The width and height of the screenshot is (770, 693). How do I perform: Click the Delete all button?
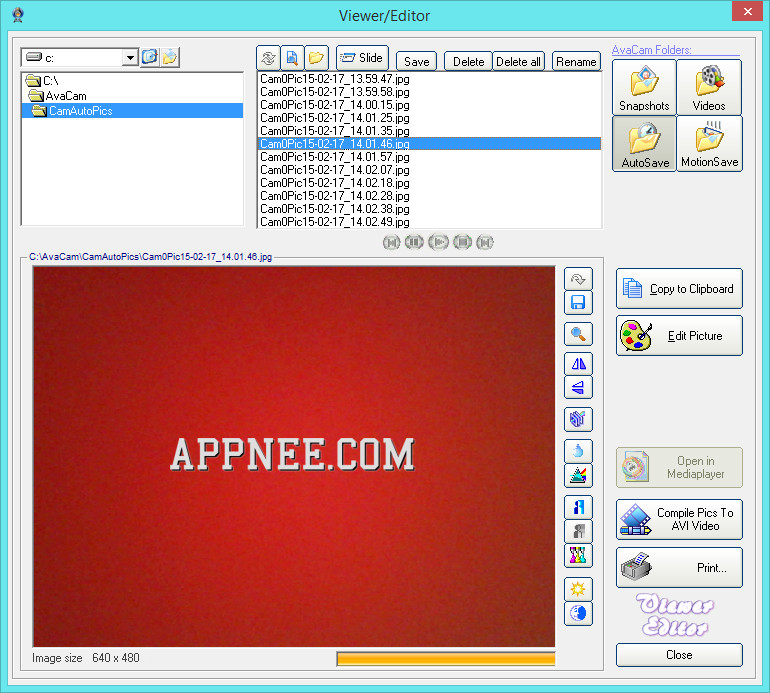click(518, 61)
